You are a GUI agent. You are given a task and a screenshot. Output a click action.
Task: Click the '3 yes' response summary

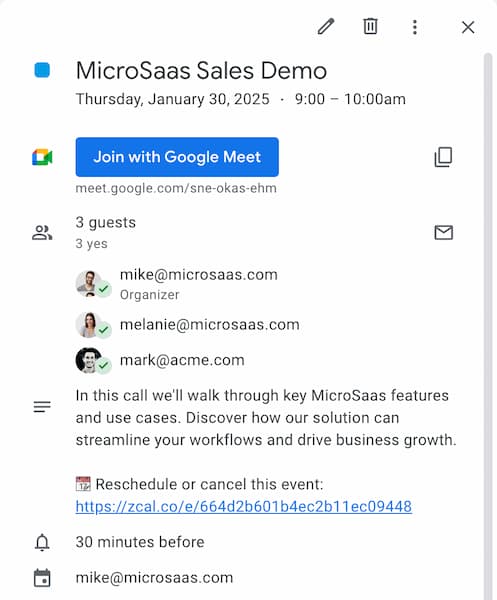91,244
